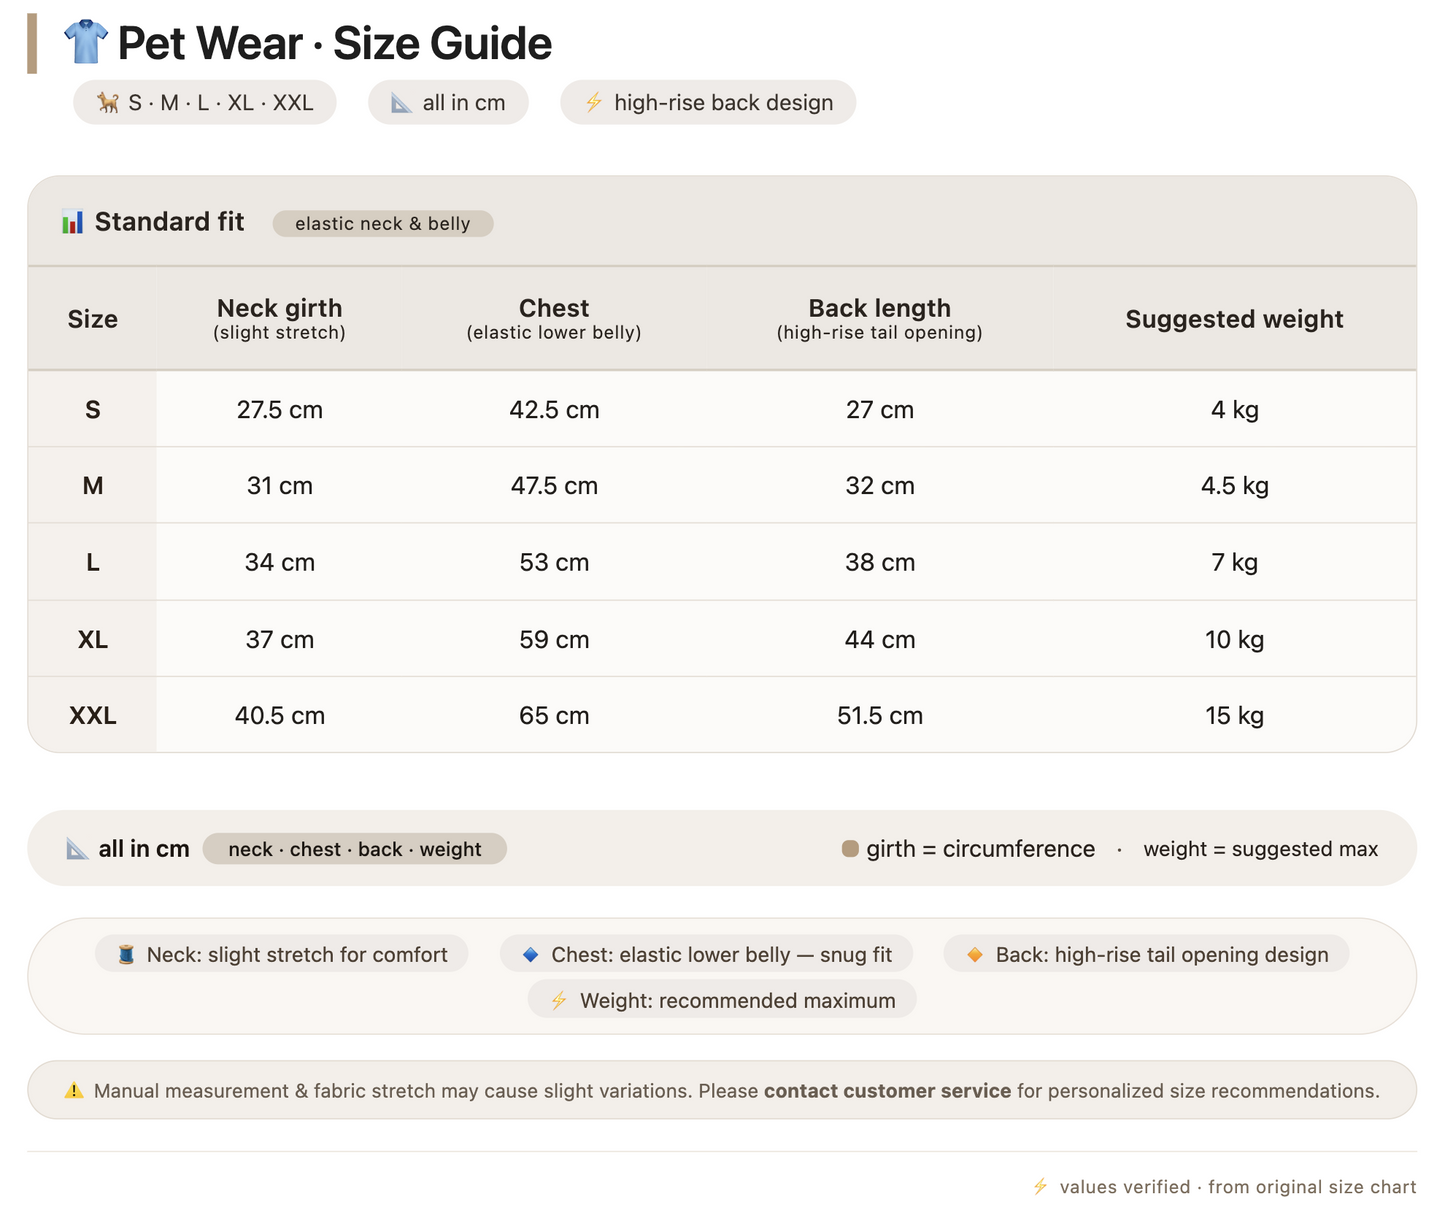1445x1229 pixels.
Task: Click the ruler icon beside 'all in cm' pill
Action: click(x=402, y=102)
